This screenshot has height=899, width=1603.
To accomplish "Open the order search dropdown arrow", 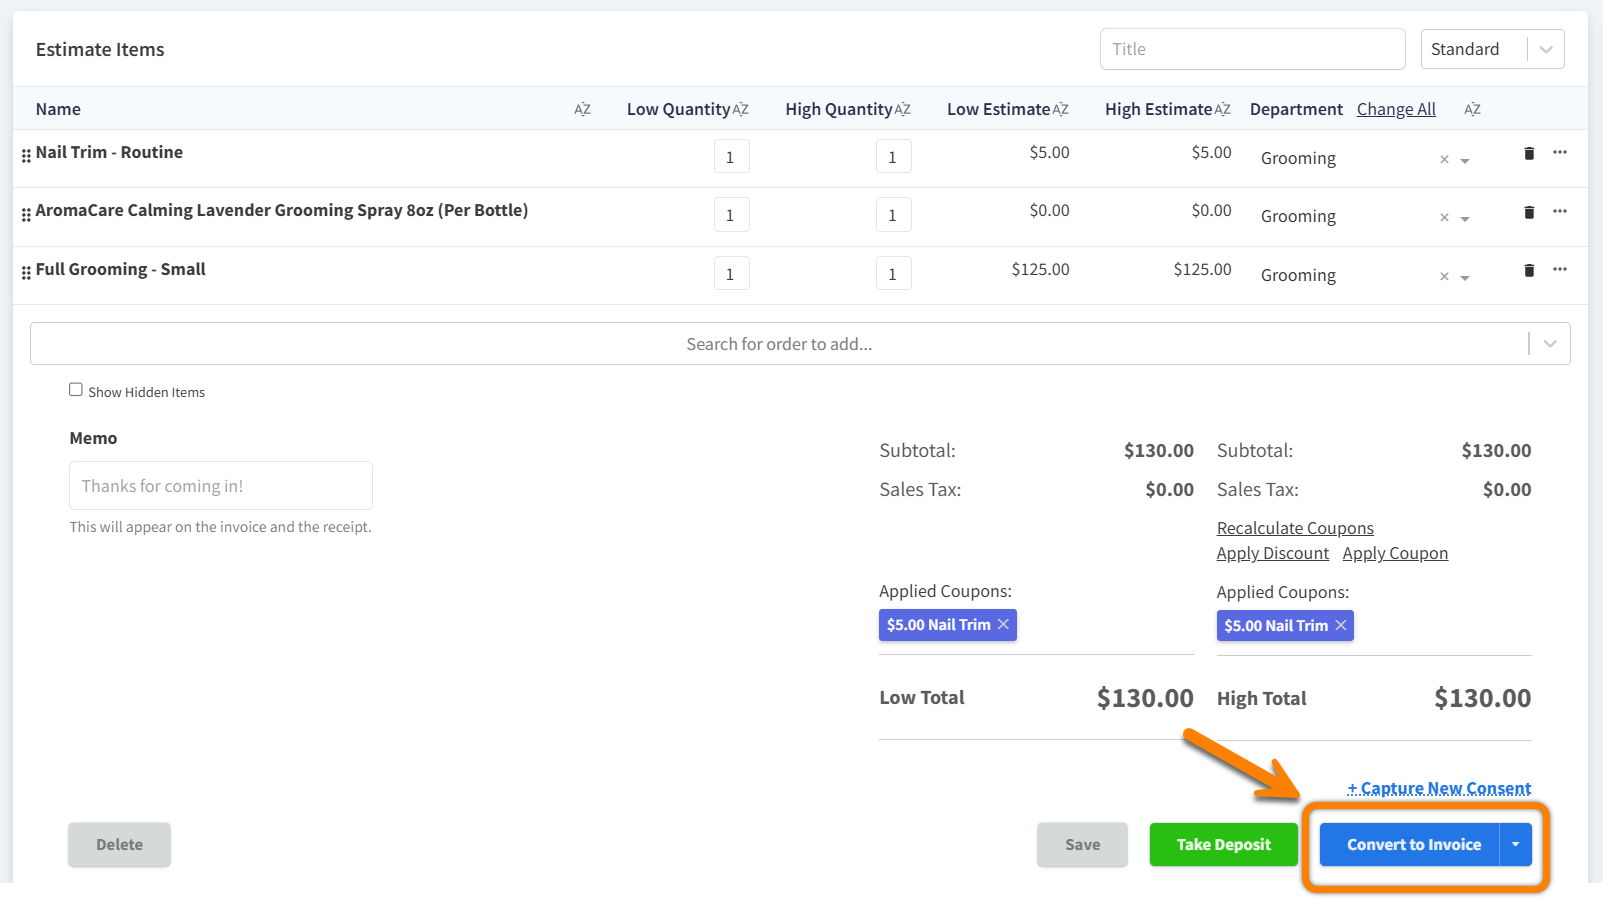I will click(1550, 344).
